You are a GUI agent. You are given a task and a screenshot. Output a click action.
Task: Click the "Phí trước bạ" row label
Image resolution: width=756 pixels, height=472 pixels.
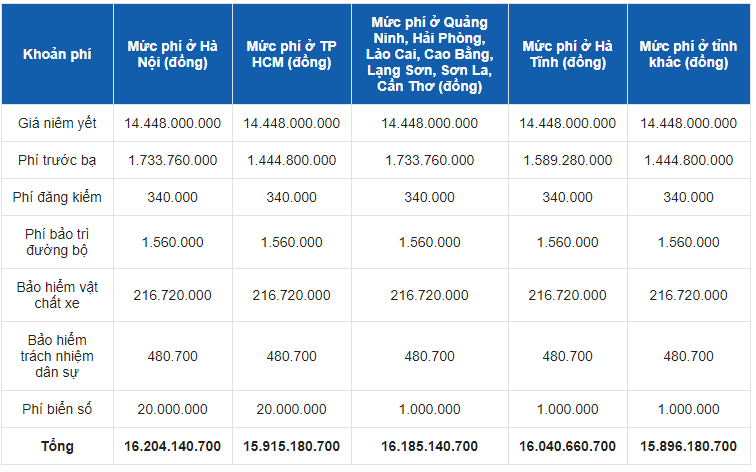click(x=57, y=160)
